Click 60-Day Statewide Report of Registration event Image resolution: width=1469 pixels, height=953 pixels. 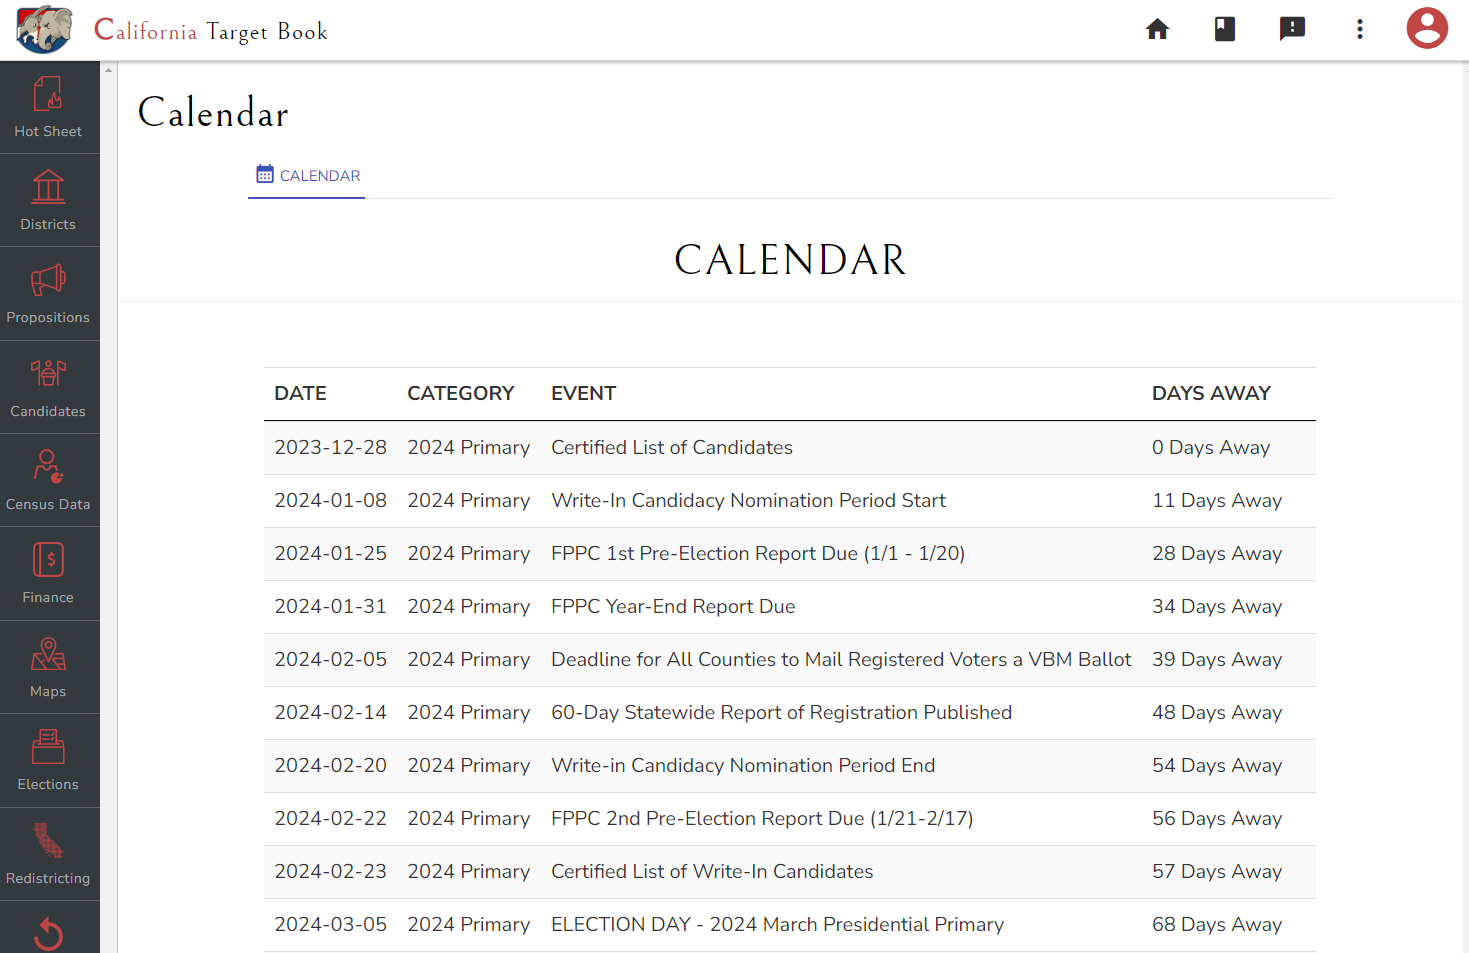pyautogui.click(x=782, y=713)
